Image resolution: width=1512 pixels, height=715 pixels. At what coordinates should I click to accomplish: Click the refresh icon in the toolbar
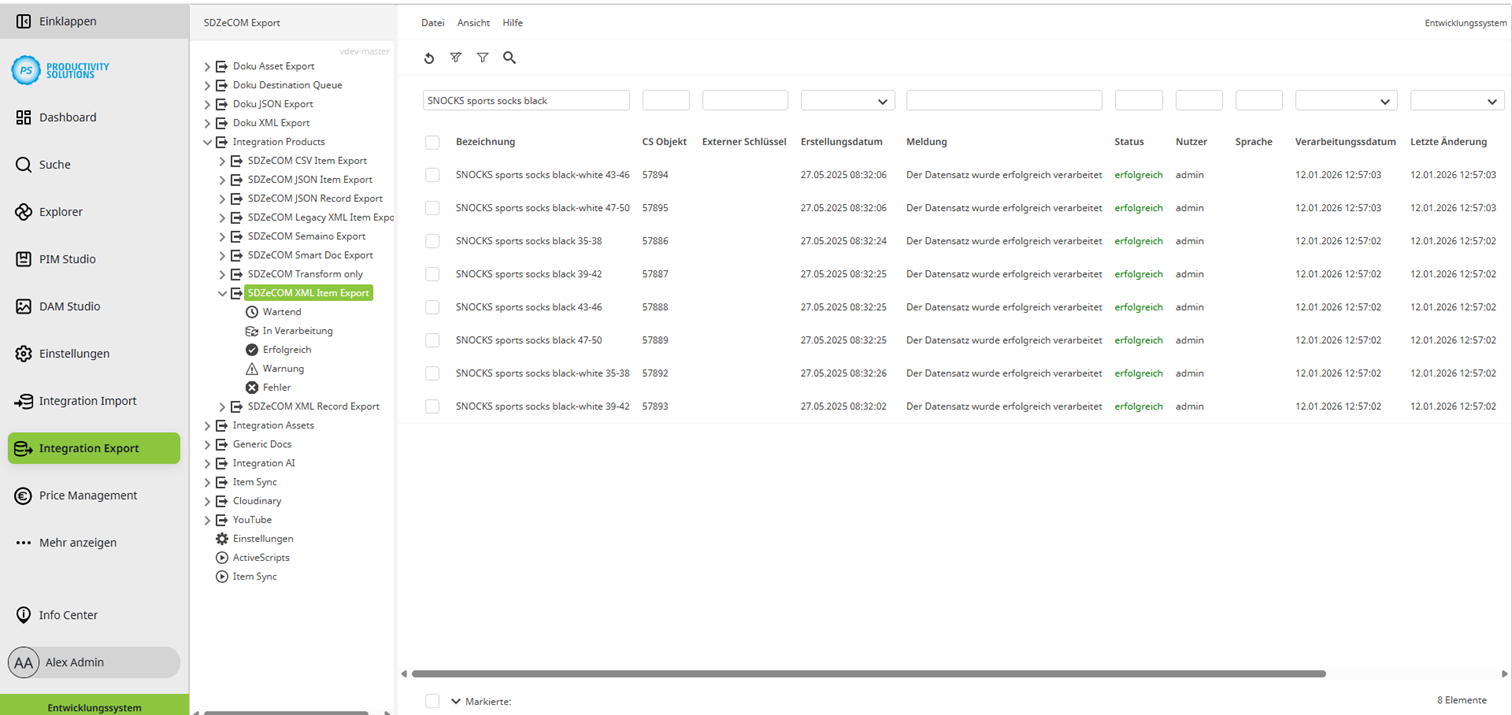[429, 58]
